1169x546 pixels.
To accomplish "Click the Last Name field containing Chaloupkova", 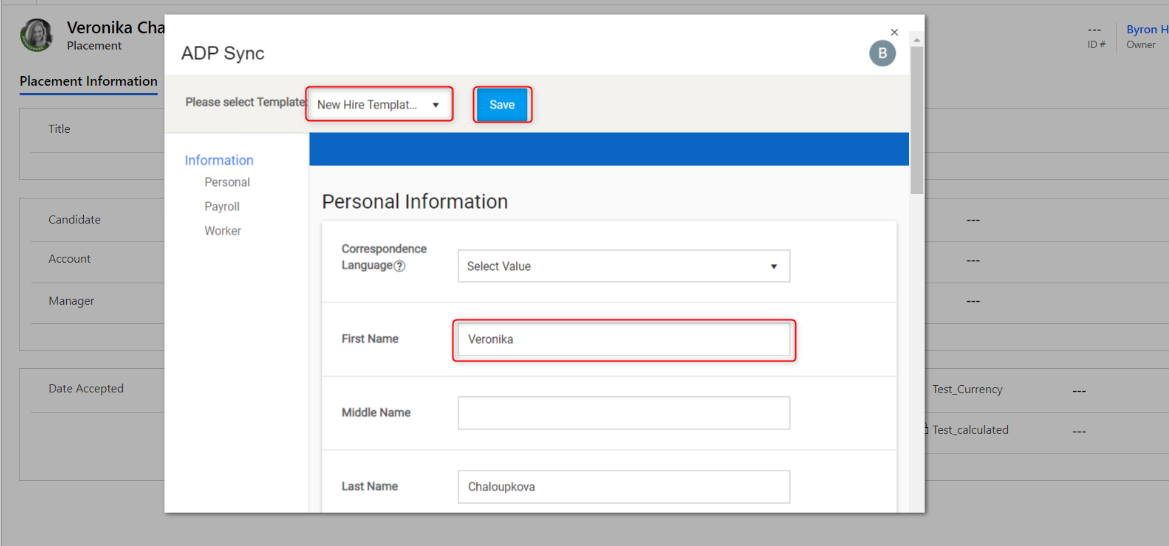I will tap(623, 486).
